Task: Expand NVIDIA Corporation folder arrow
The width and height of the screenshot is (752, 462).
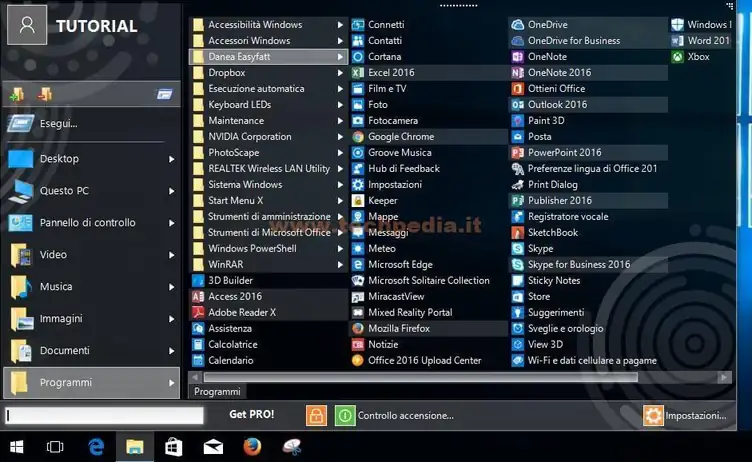Action: click(x=340, y=137)
